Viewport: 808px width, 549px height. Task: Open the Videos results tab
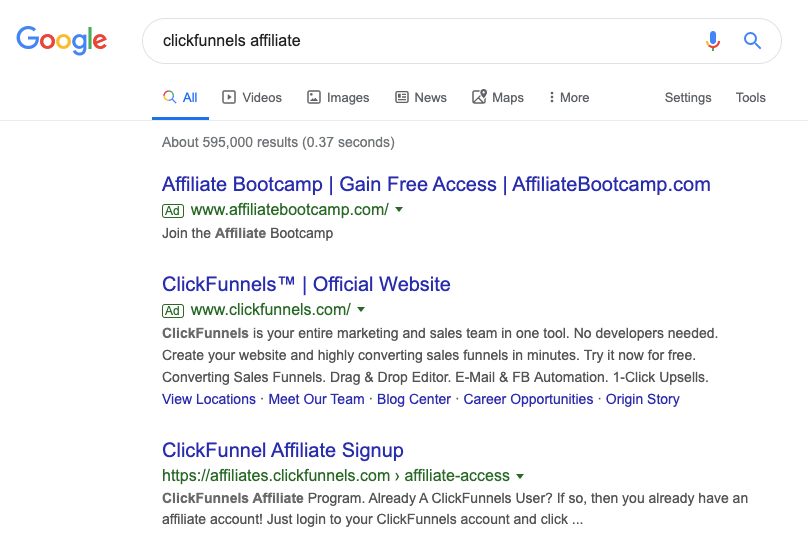[x=252, y=97]
